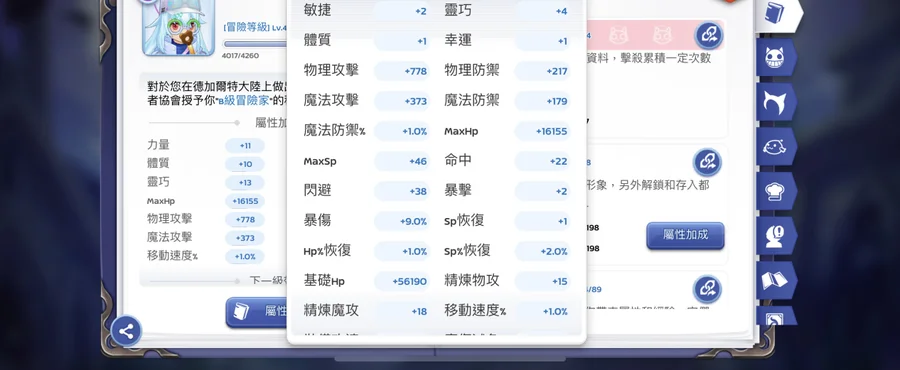Select the MaxHp +16155 value in popup
900x370 pixels.
(x=542, y=131)
